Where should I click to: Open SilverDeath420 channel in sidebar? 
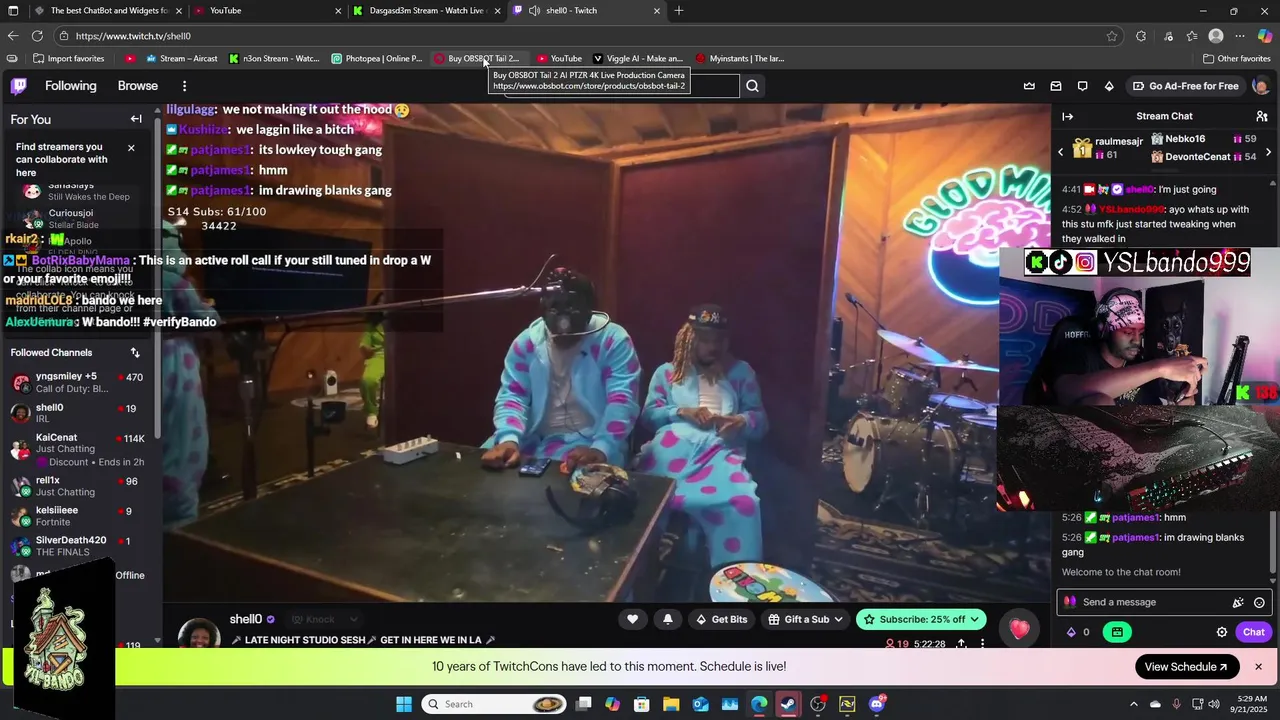pos(77,546)
